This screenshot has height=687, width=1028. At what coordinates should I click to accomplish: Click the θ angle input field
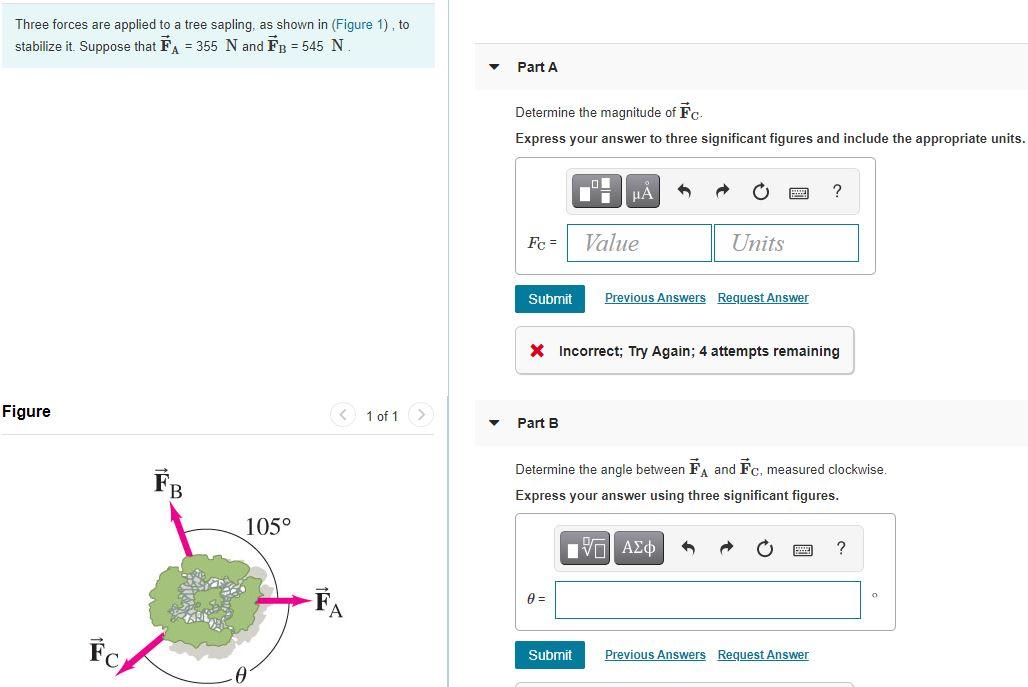[707, 599]
